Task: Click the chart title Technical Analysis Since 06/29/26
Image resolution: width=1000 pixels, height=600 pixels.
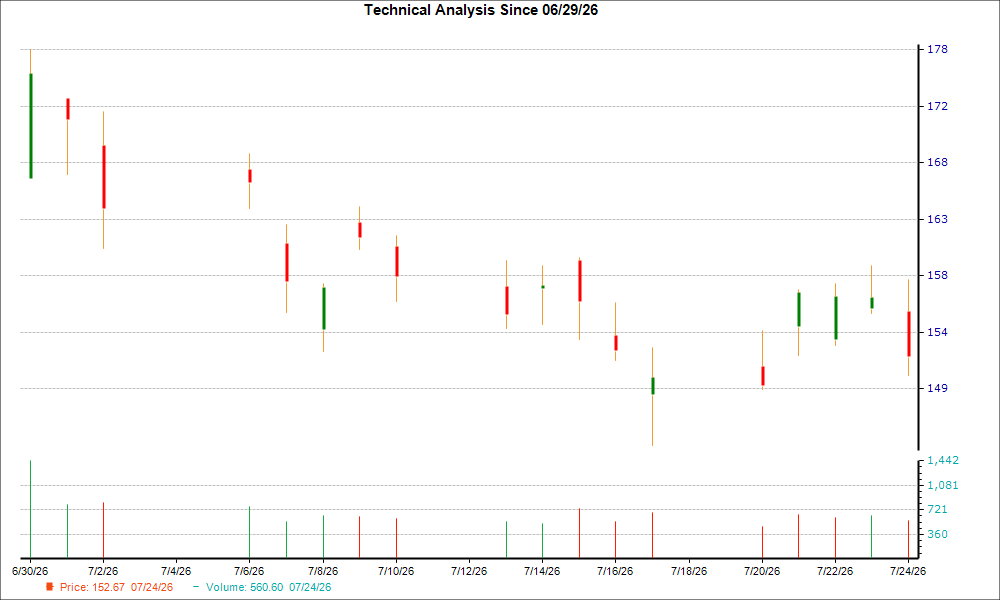Action: pos(481,10)
